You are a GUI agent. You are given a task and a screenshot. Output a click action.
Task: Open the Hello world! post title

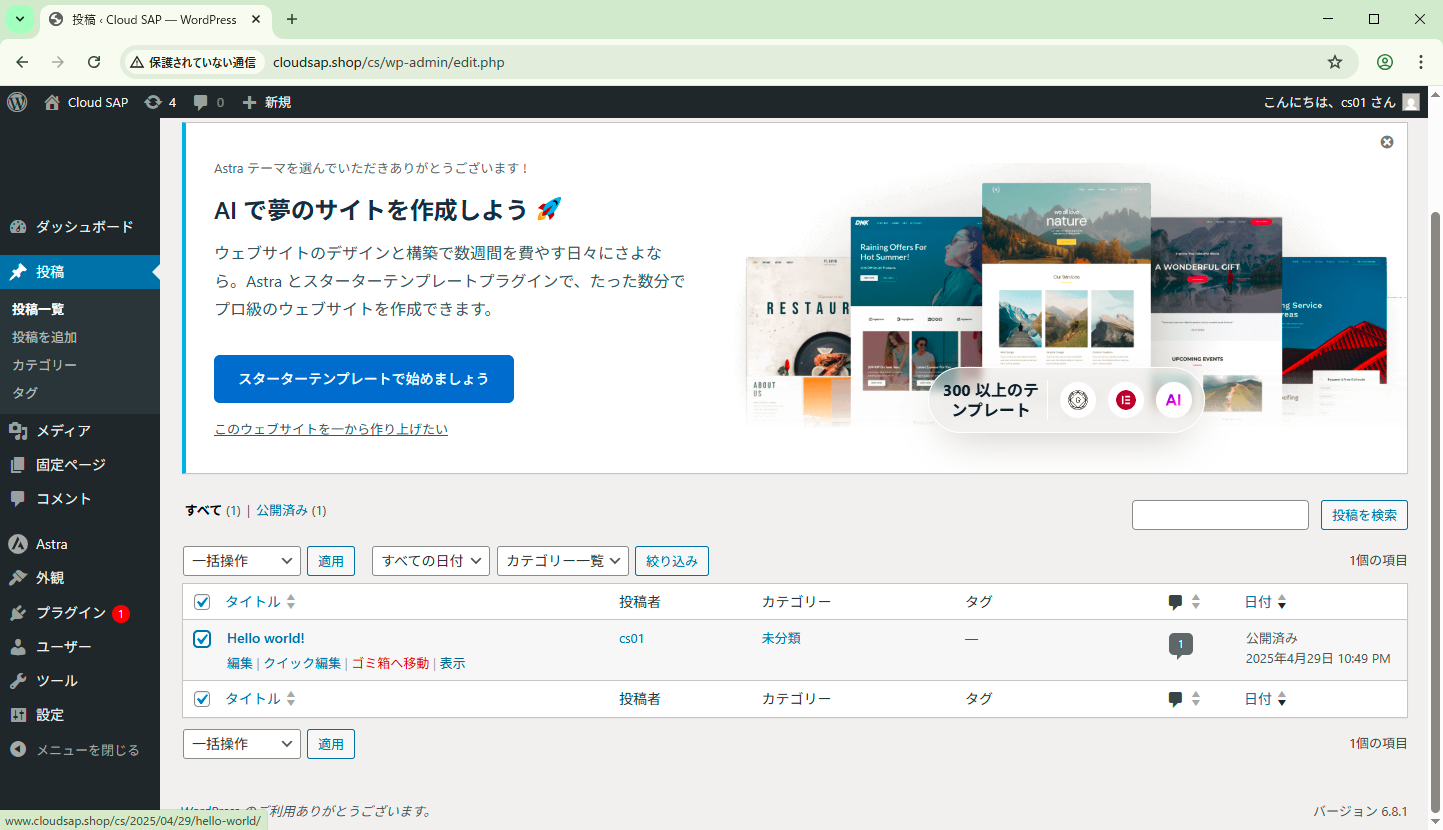pyautogui.click(x=266, y=638)
